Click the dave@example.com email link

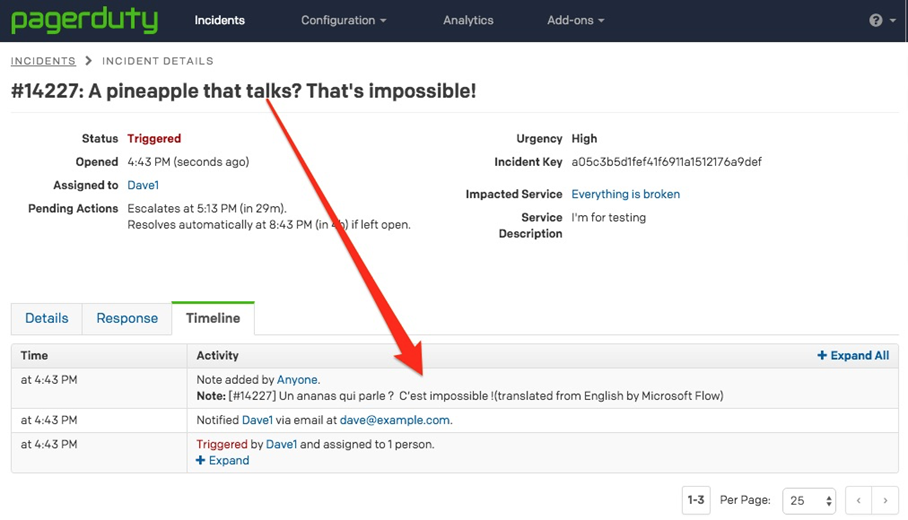[394, 420]
